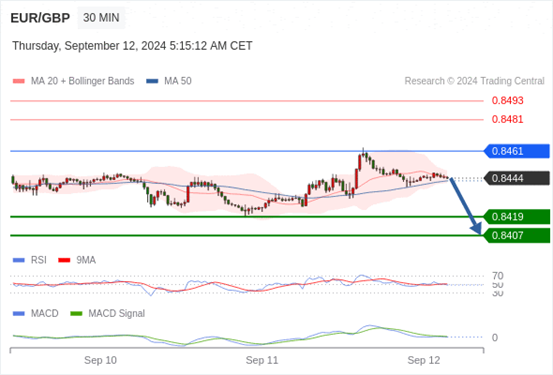Click the MACD legend label
The height and width of the screenshot is (375, 553).
coord(44,313)
